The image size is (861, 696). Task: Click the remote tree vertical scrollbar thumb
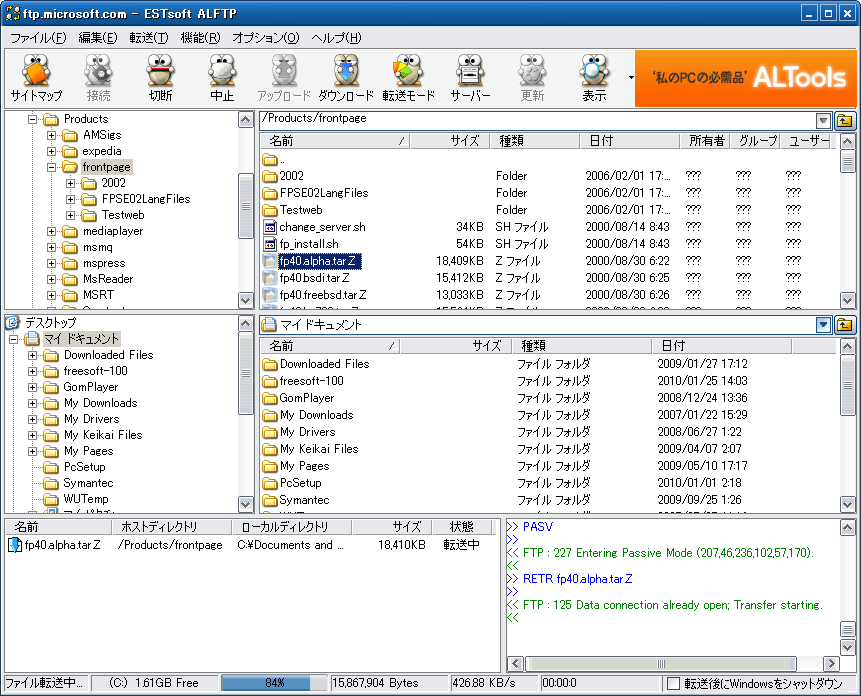point(245,206)
